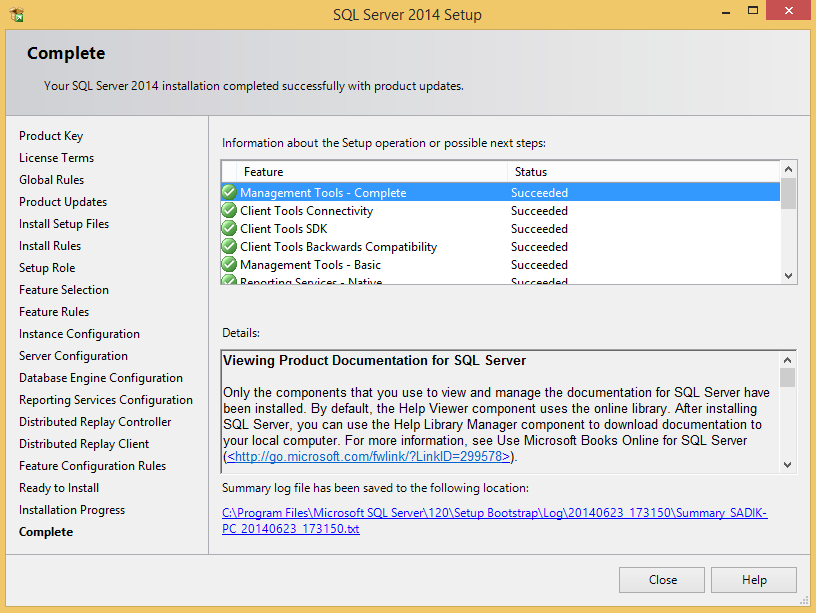This screenshot has height=613, width=816.
Task: Click the Global Rules step
Action: pos(52,180)
